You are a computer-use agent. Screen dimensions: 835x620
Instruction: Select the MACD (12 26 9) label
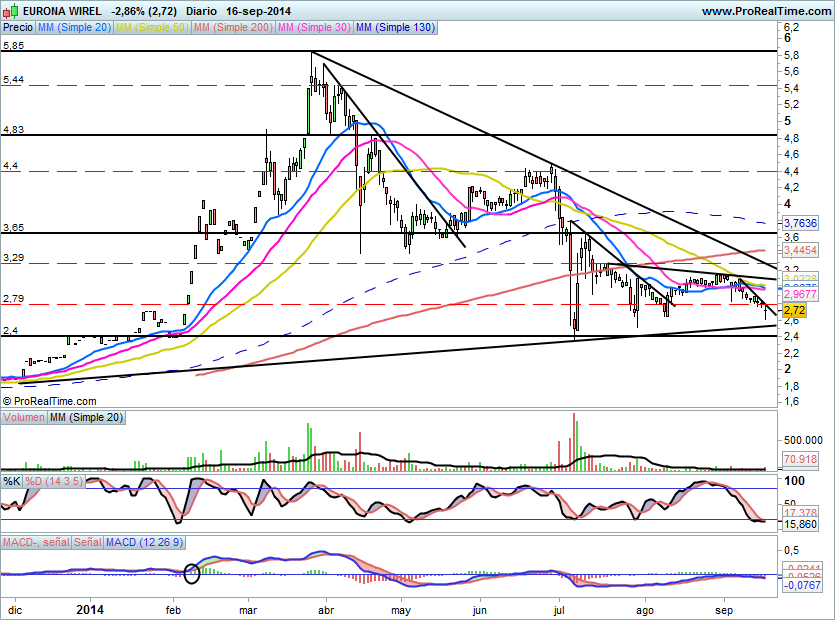tap(144, 542)
